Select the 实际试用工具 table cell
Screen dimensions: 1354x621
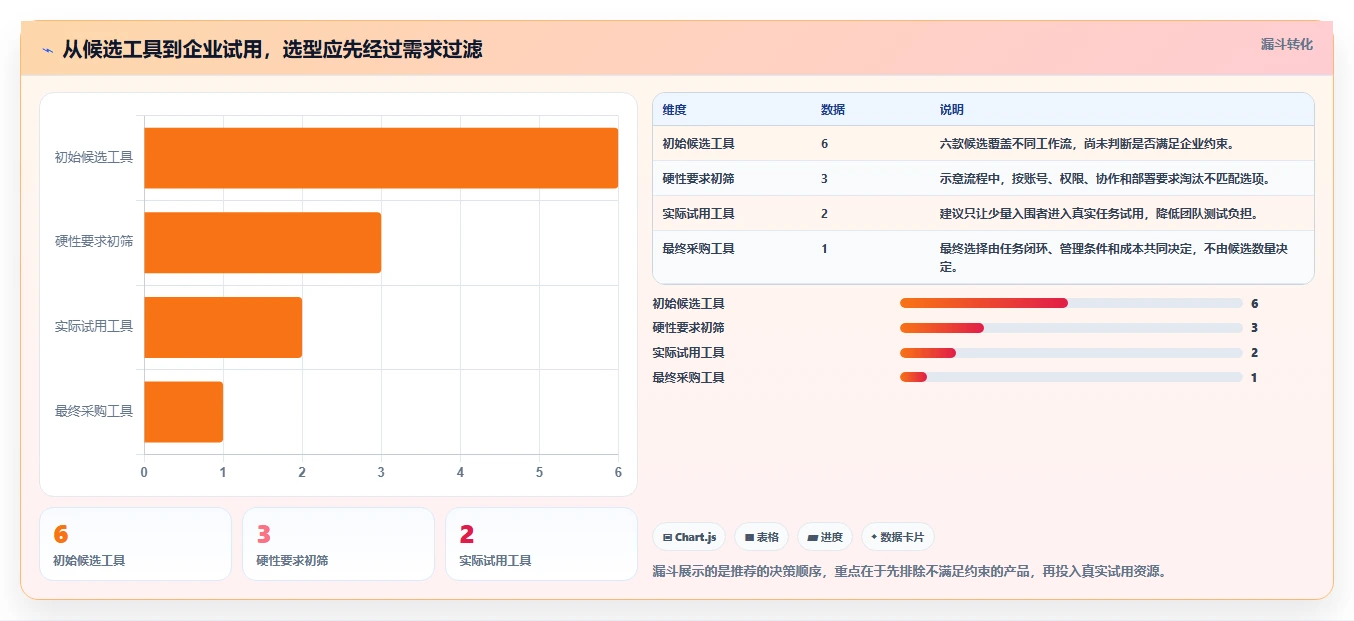(x=698, y=214)
